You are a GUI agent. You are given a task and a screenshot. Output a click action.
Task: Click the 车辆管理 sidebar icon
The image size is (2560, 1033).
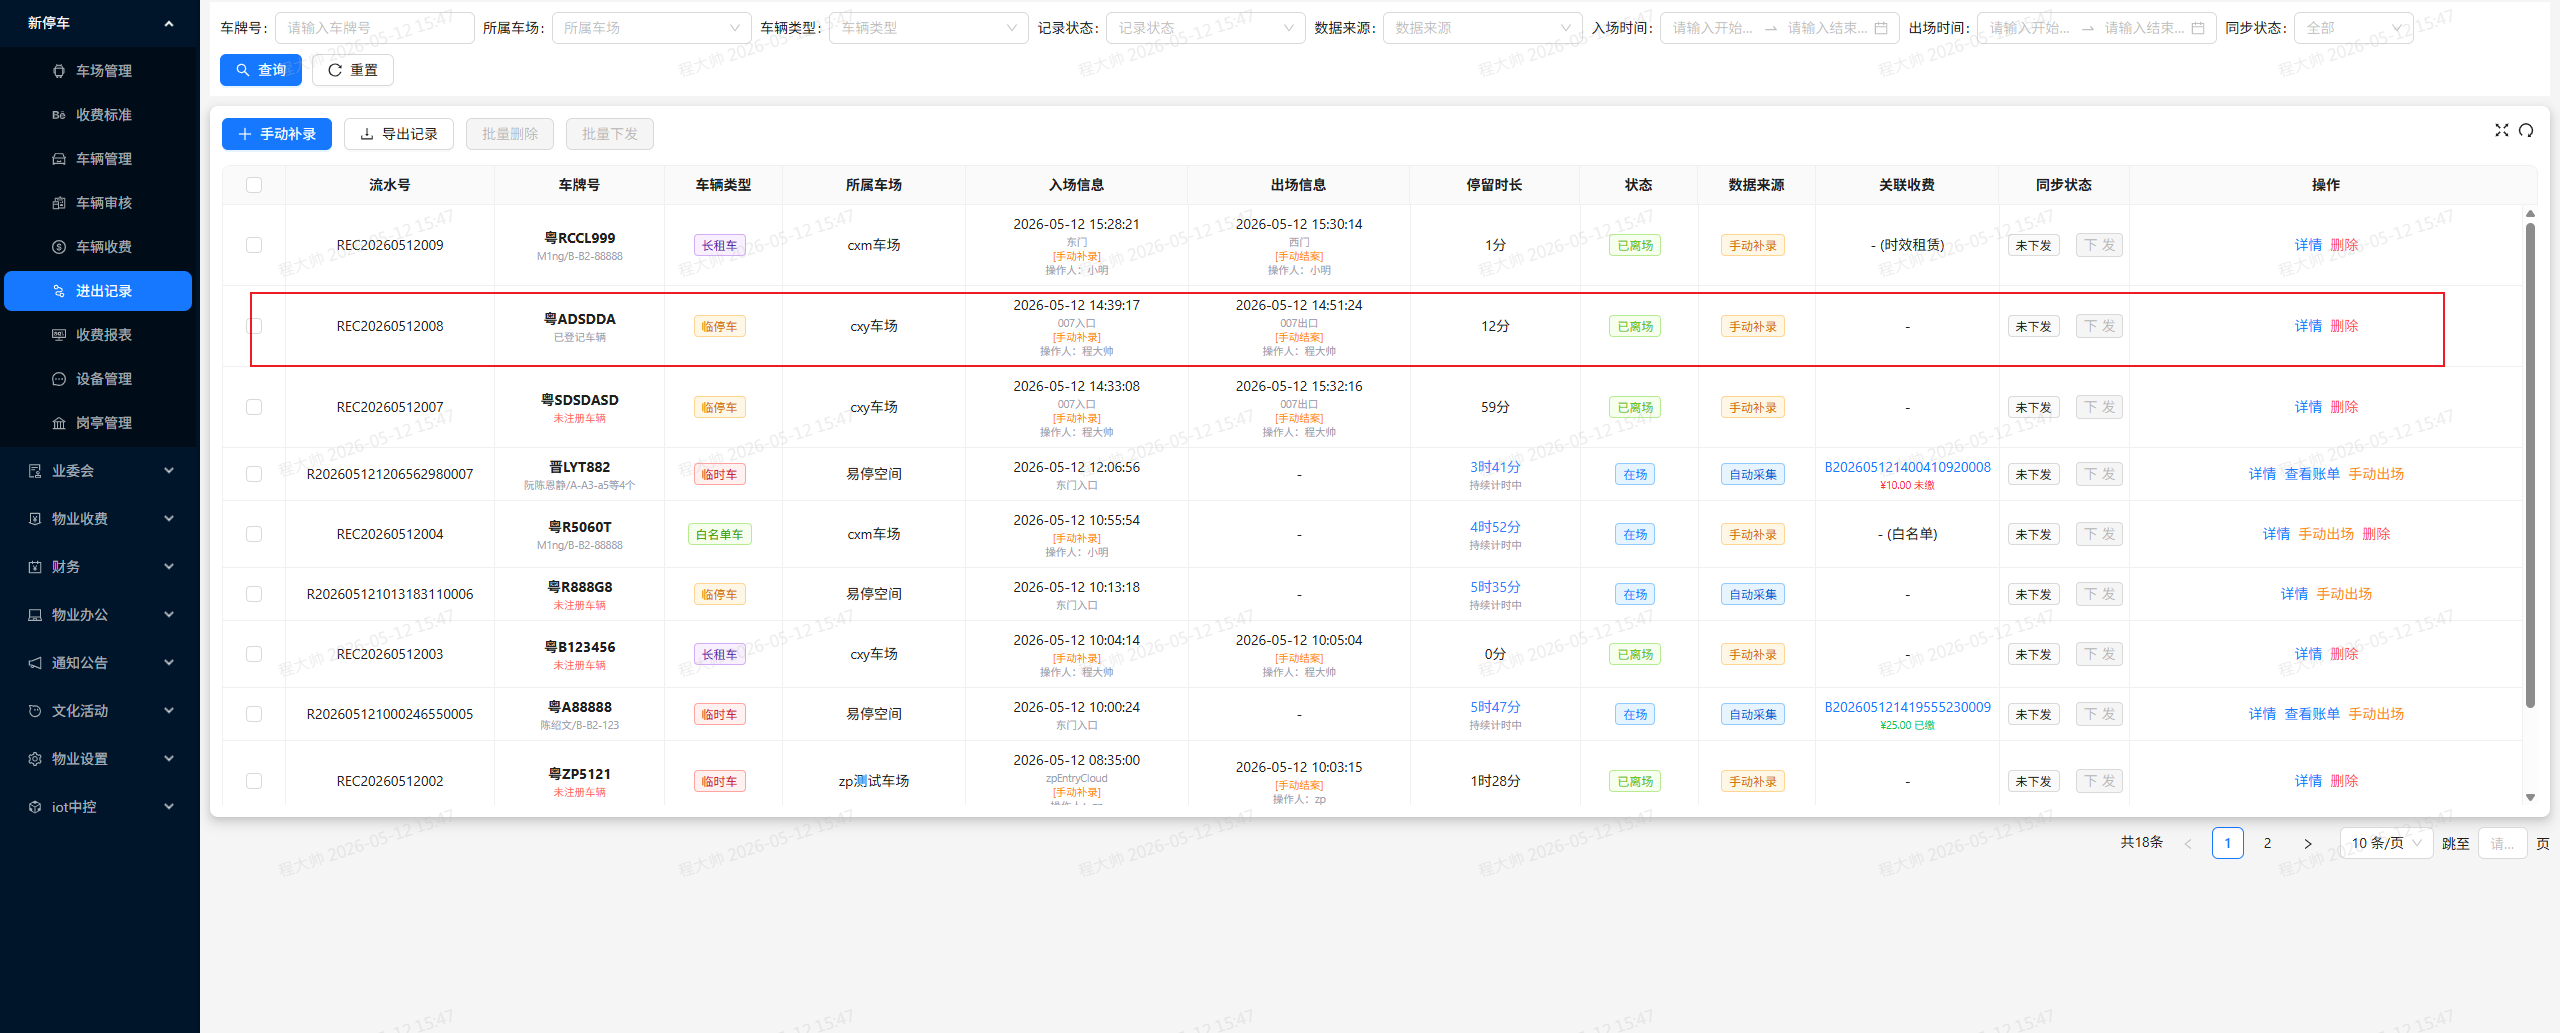coord(59,159)
